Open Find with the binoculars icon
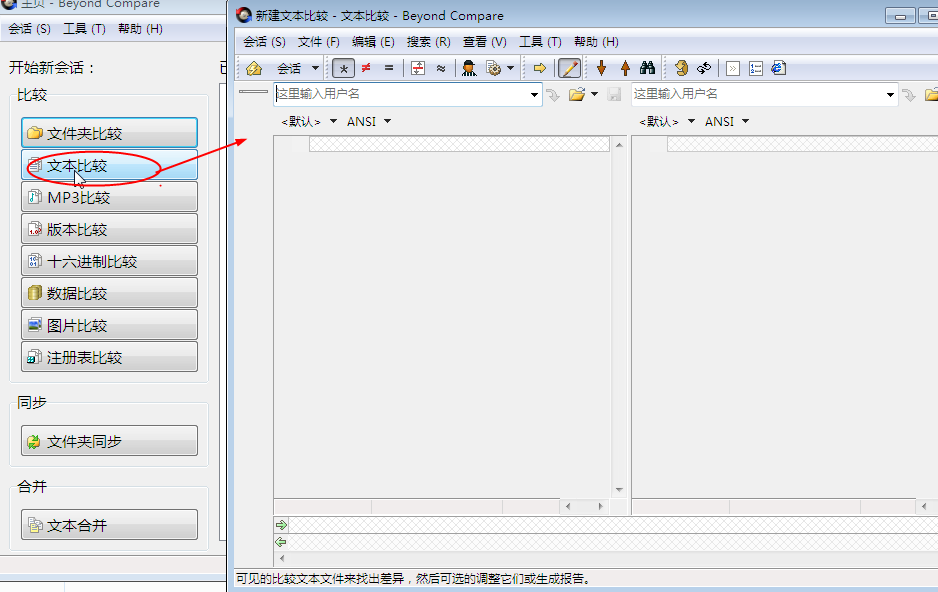938x592 pixels. point(647,68)
